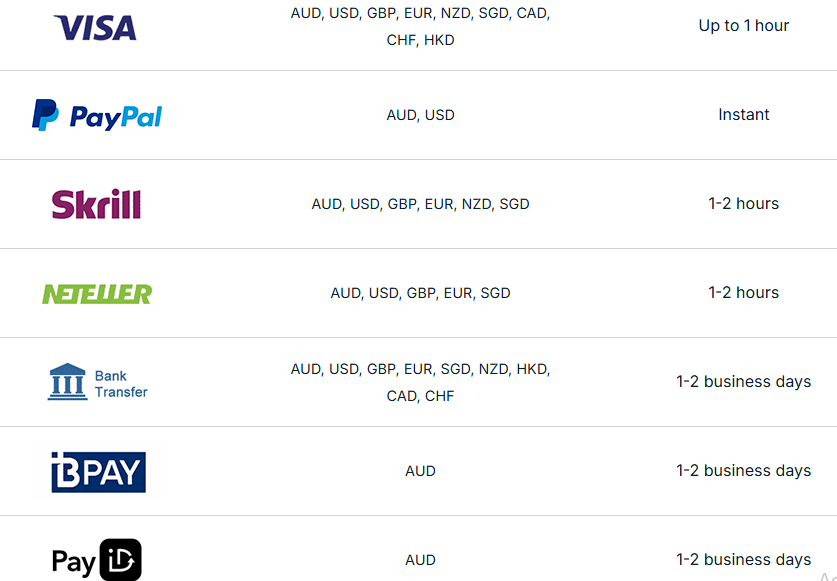Click the VISA supported currencies list

click(x=420, y=27)
